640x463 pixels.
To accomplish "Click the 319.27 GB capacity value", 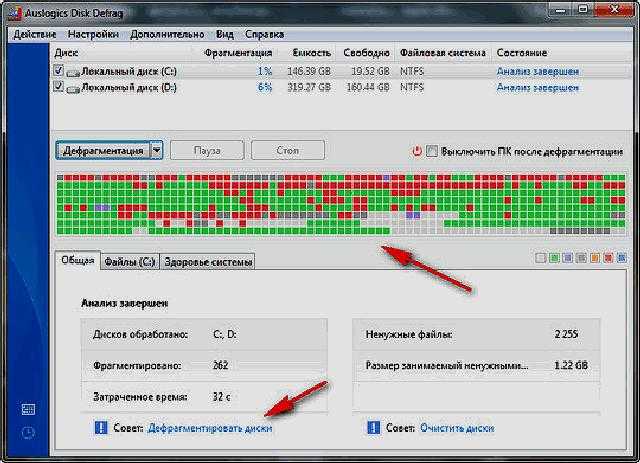I will (x=309, y=87).
